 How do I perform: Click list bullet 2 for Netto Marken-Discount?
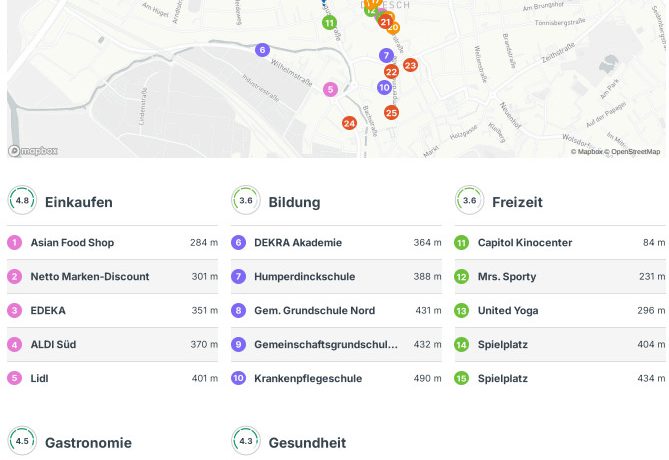15,277
